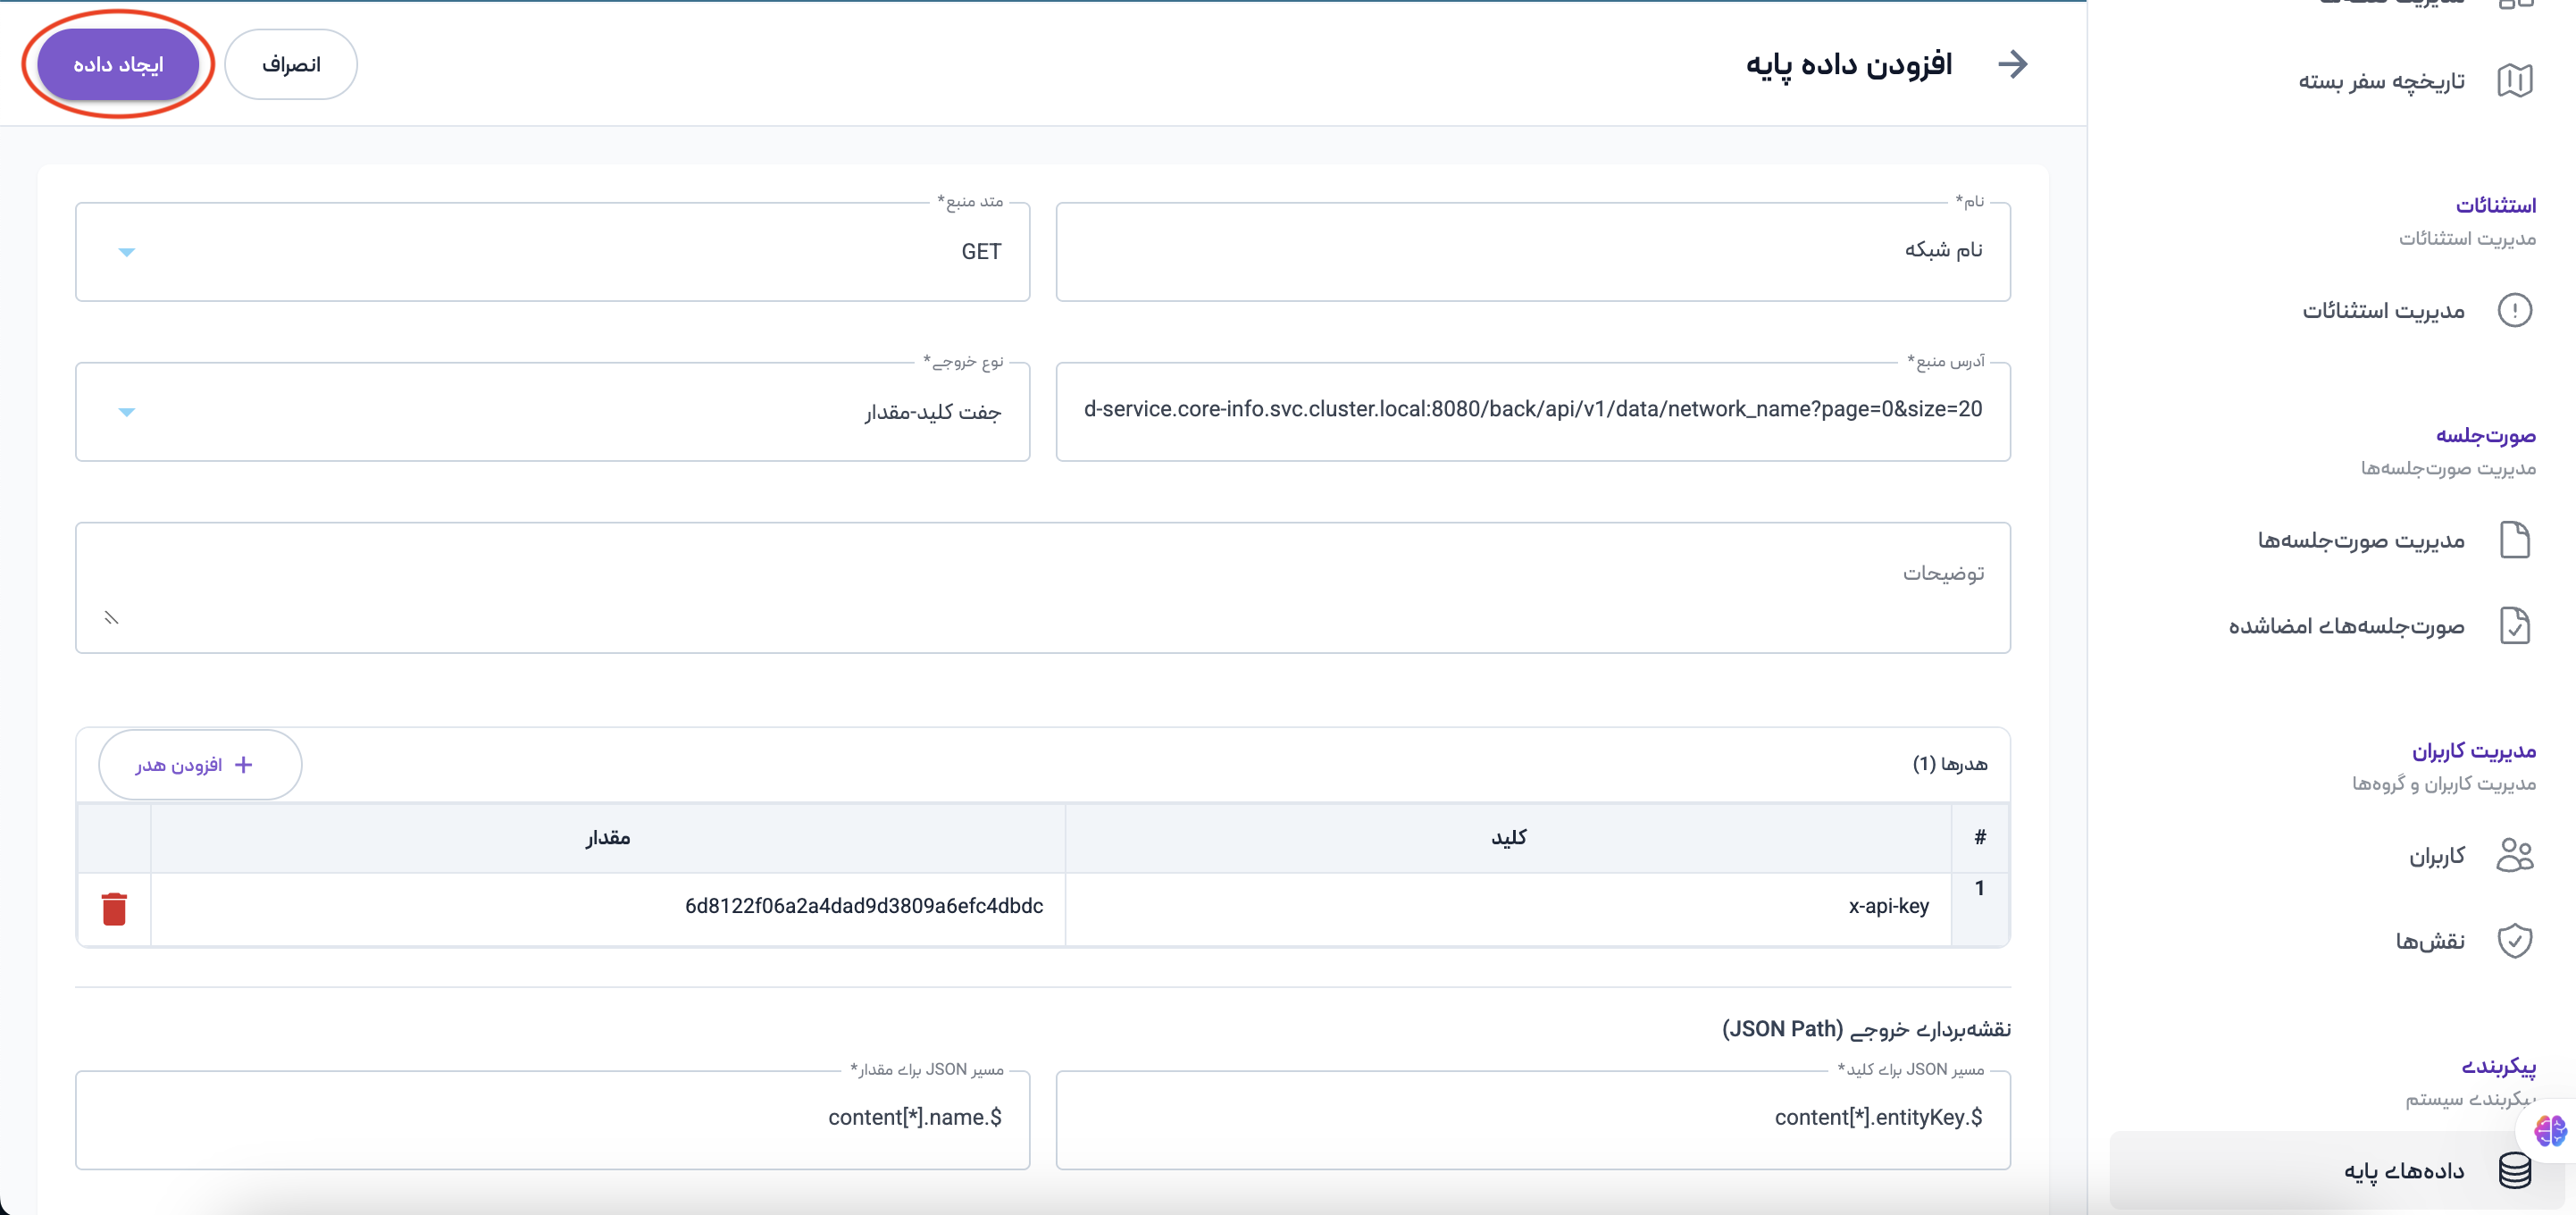Open the Roles shield icon
Screen dimensions: 2576x1215
[2514, 941]
